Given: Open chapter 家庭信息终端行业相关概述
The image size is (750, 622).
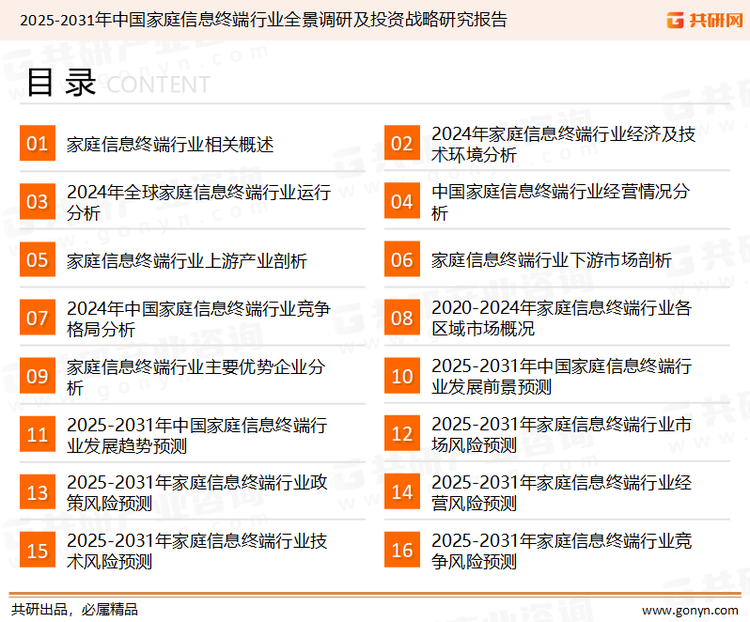Looking at the screenshot, I should (170, 145).
